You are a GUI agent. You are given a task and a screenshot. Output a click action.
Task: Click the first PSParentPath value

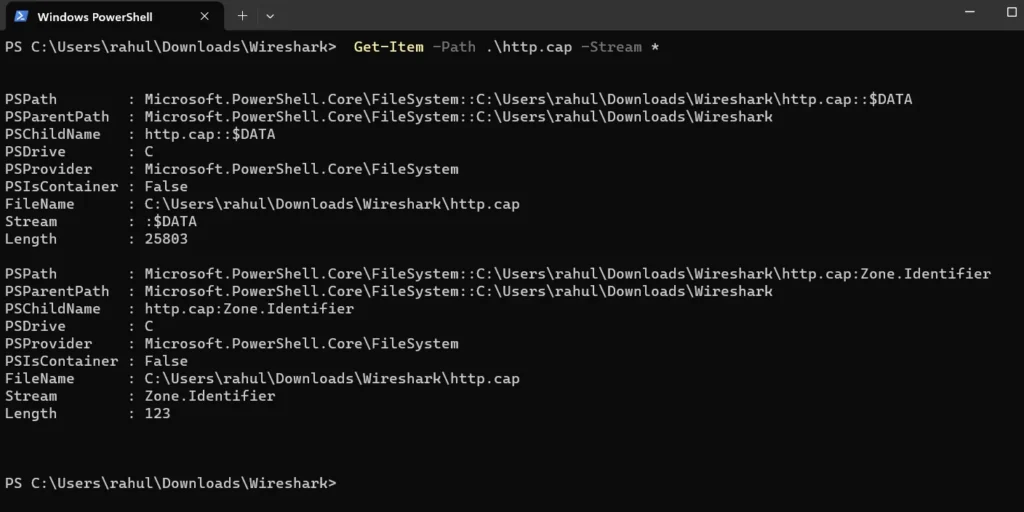click(458, 117)
